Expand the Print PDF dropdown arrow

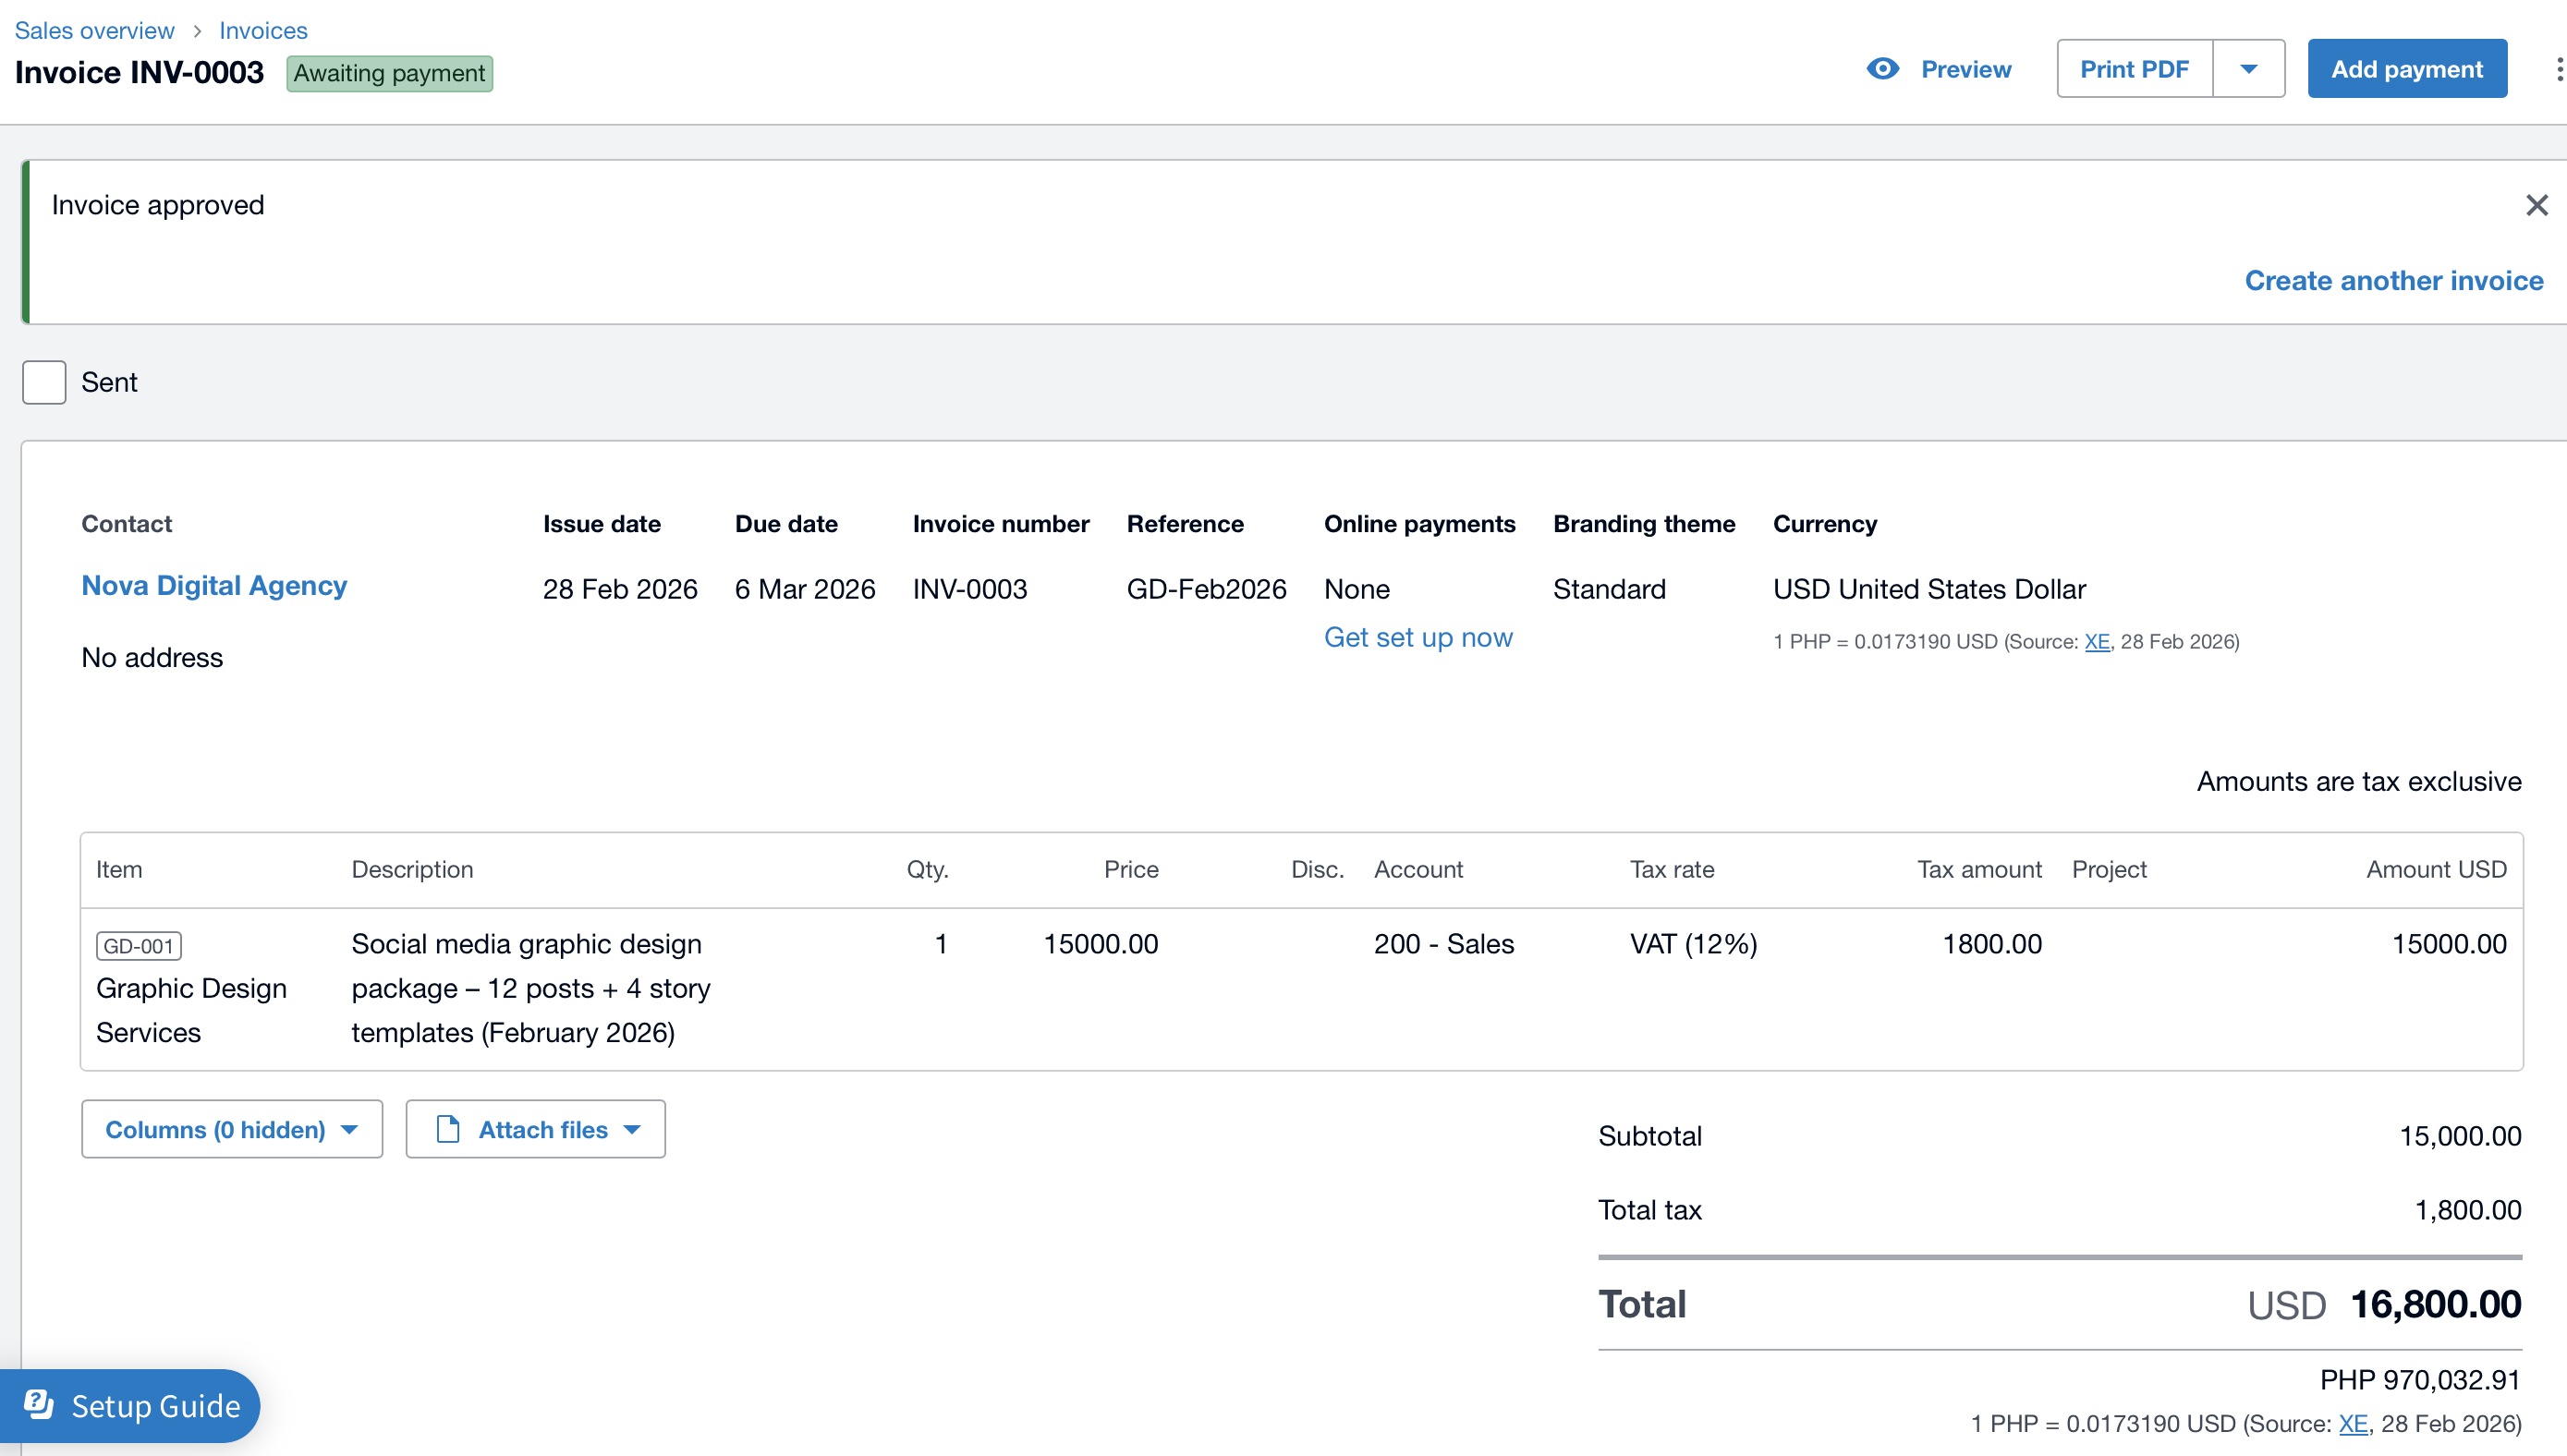point(2248,69)
